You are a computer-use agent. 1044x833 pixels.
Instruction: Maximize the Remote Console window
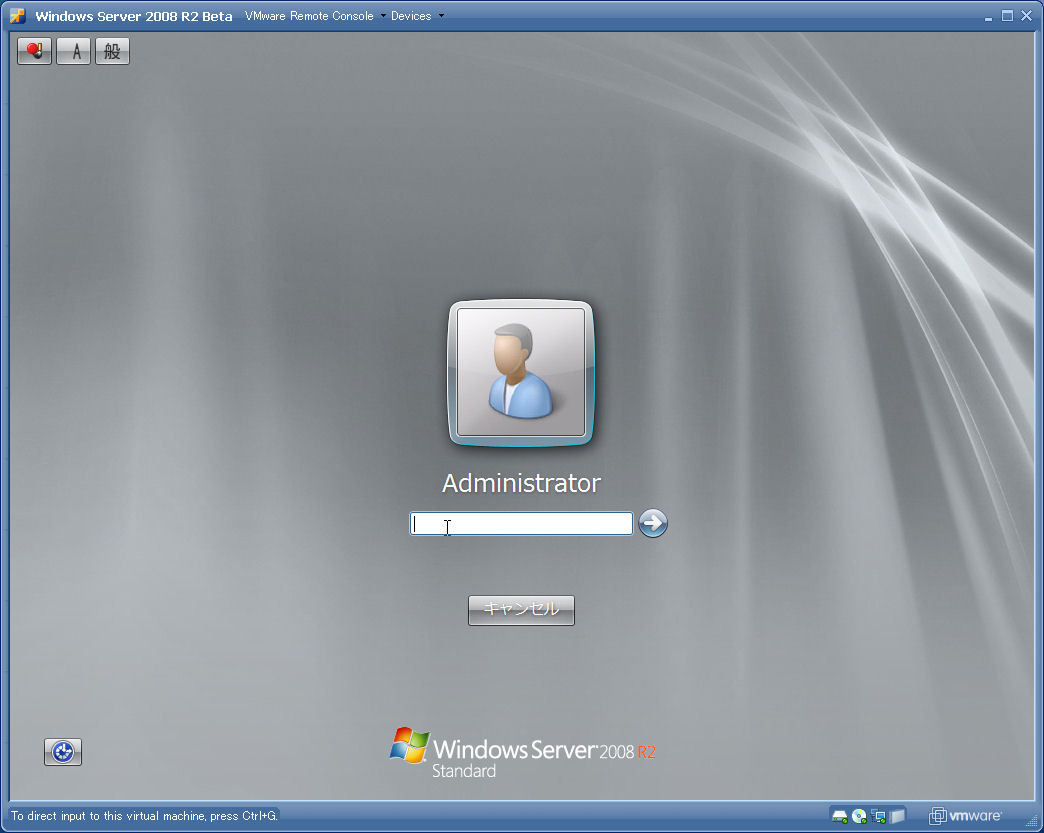pyautogui.click(x=1007, y=16)
